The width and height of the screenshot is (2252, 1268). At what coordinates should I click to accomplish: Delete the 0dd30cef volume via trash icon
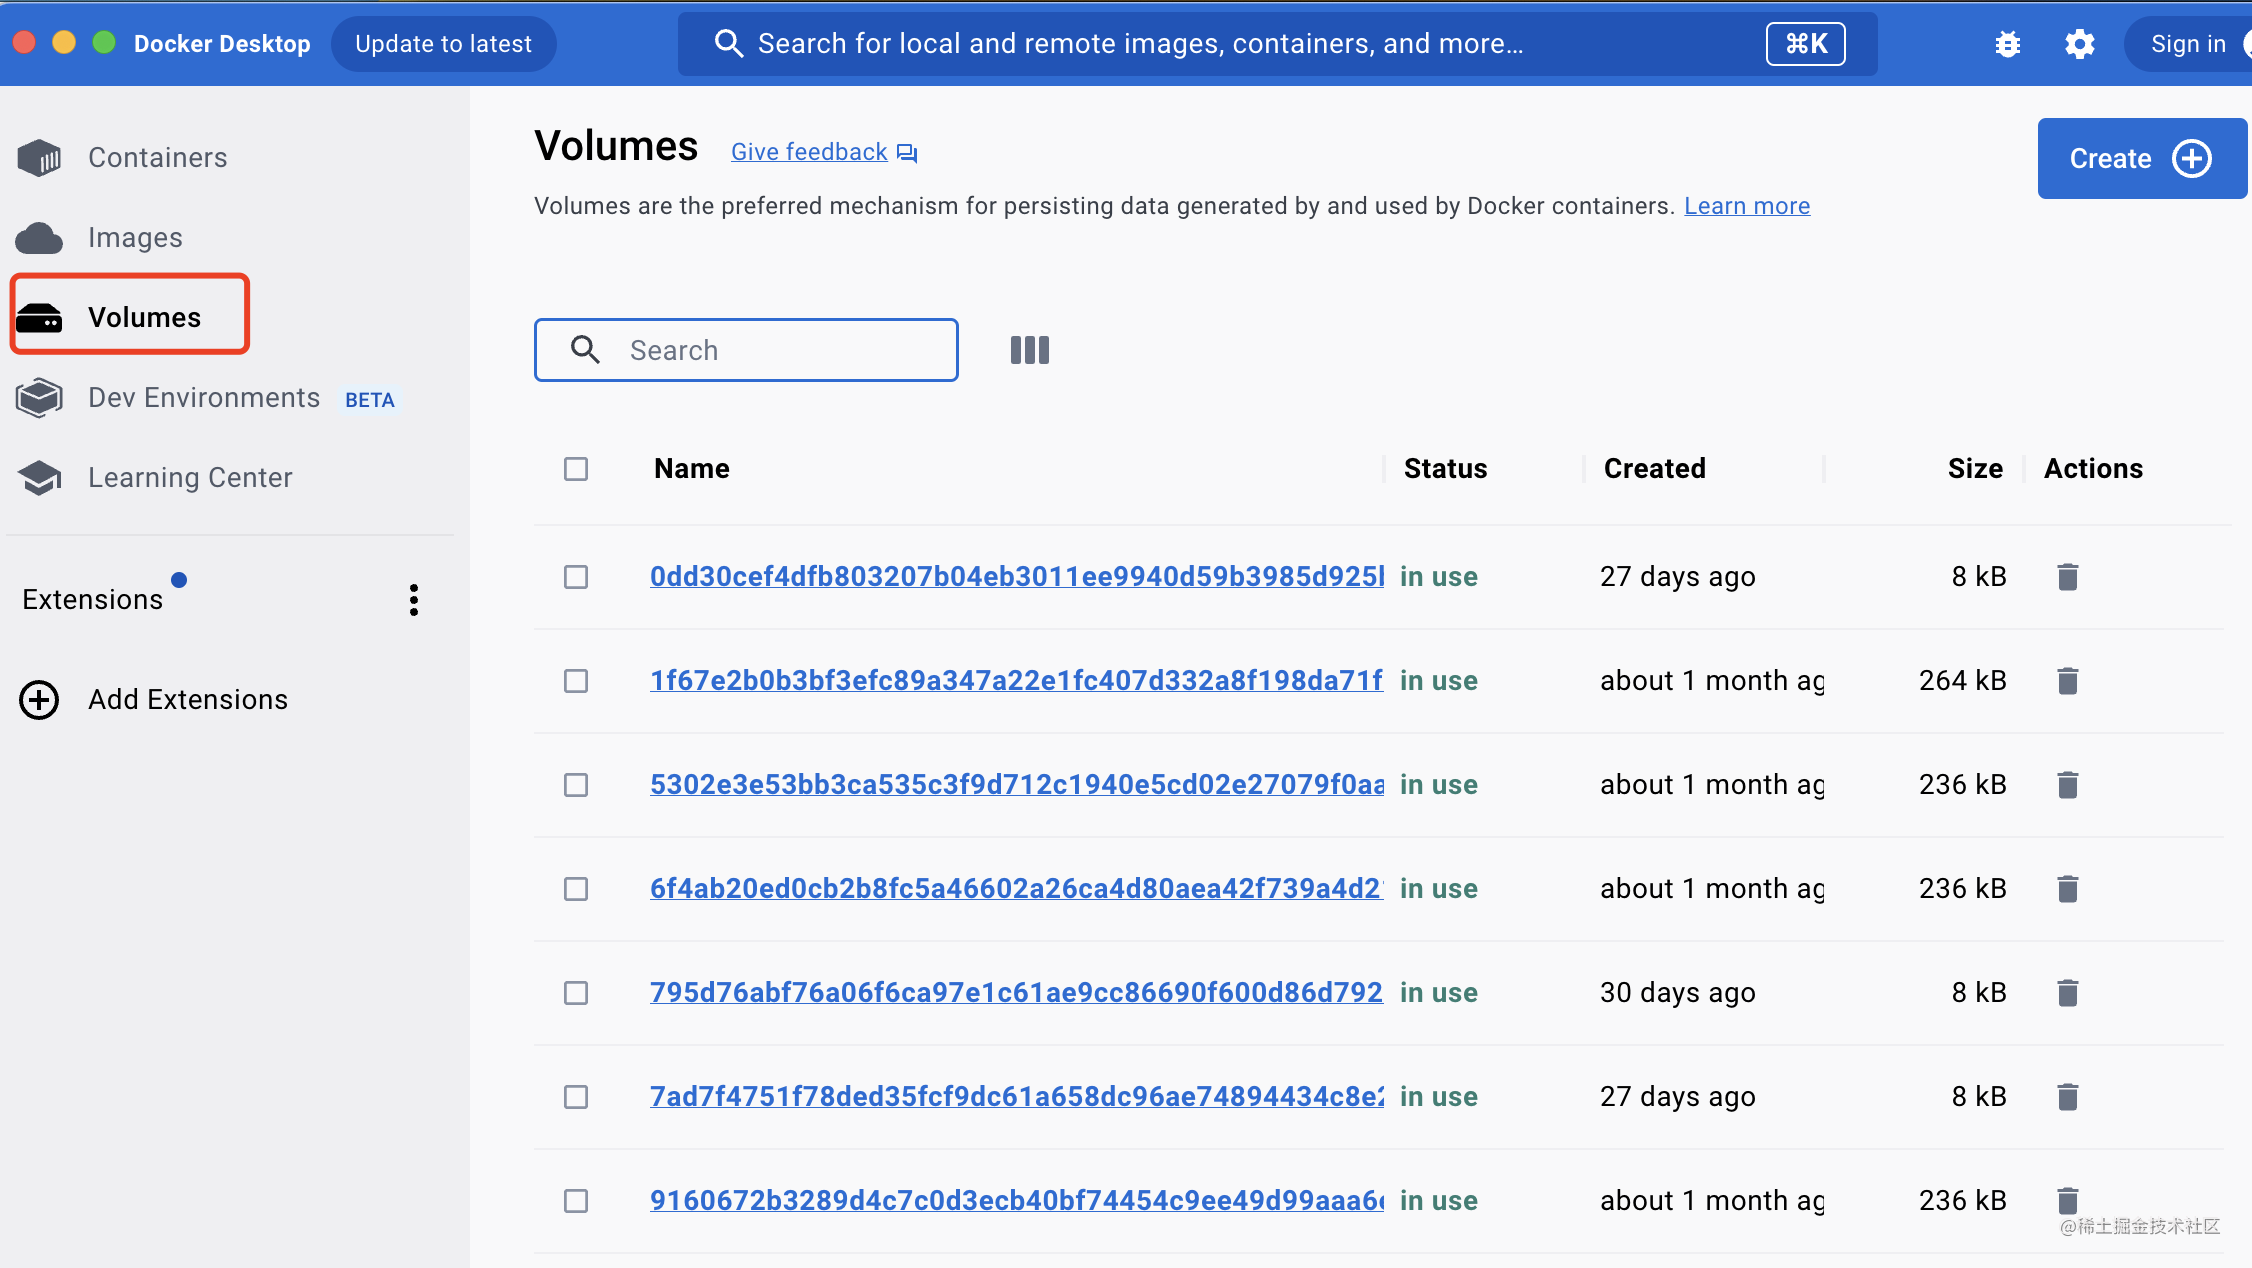point(2068,577)
